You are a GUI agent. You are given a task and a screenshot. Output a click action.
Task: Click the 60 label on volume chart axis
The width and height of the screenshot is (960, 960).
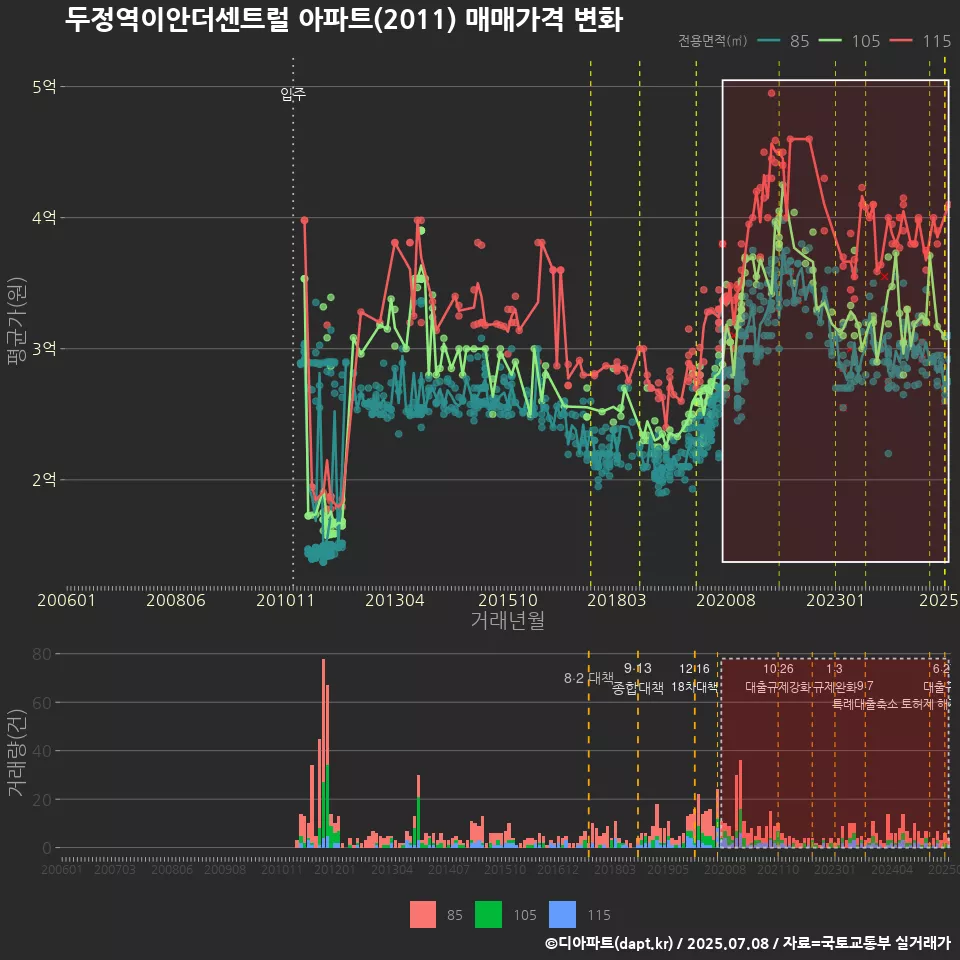click(x=42, y=703)
